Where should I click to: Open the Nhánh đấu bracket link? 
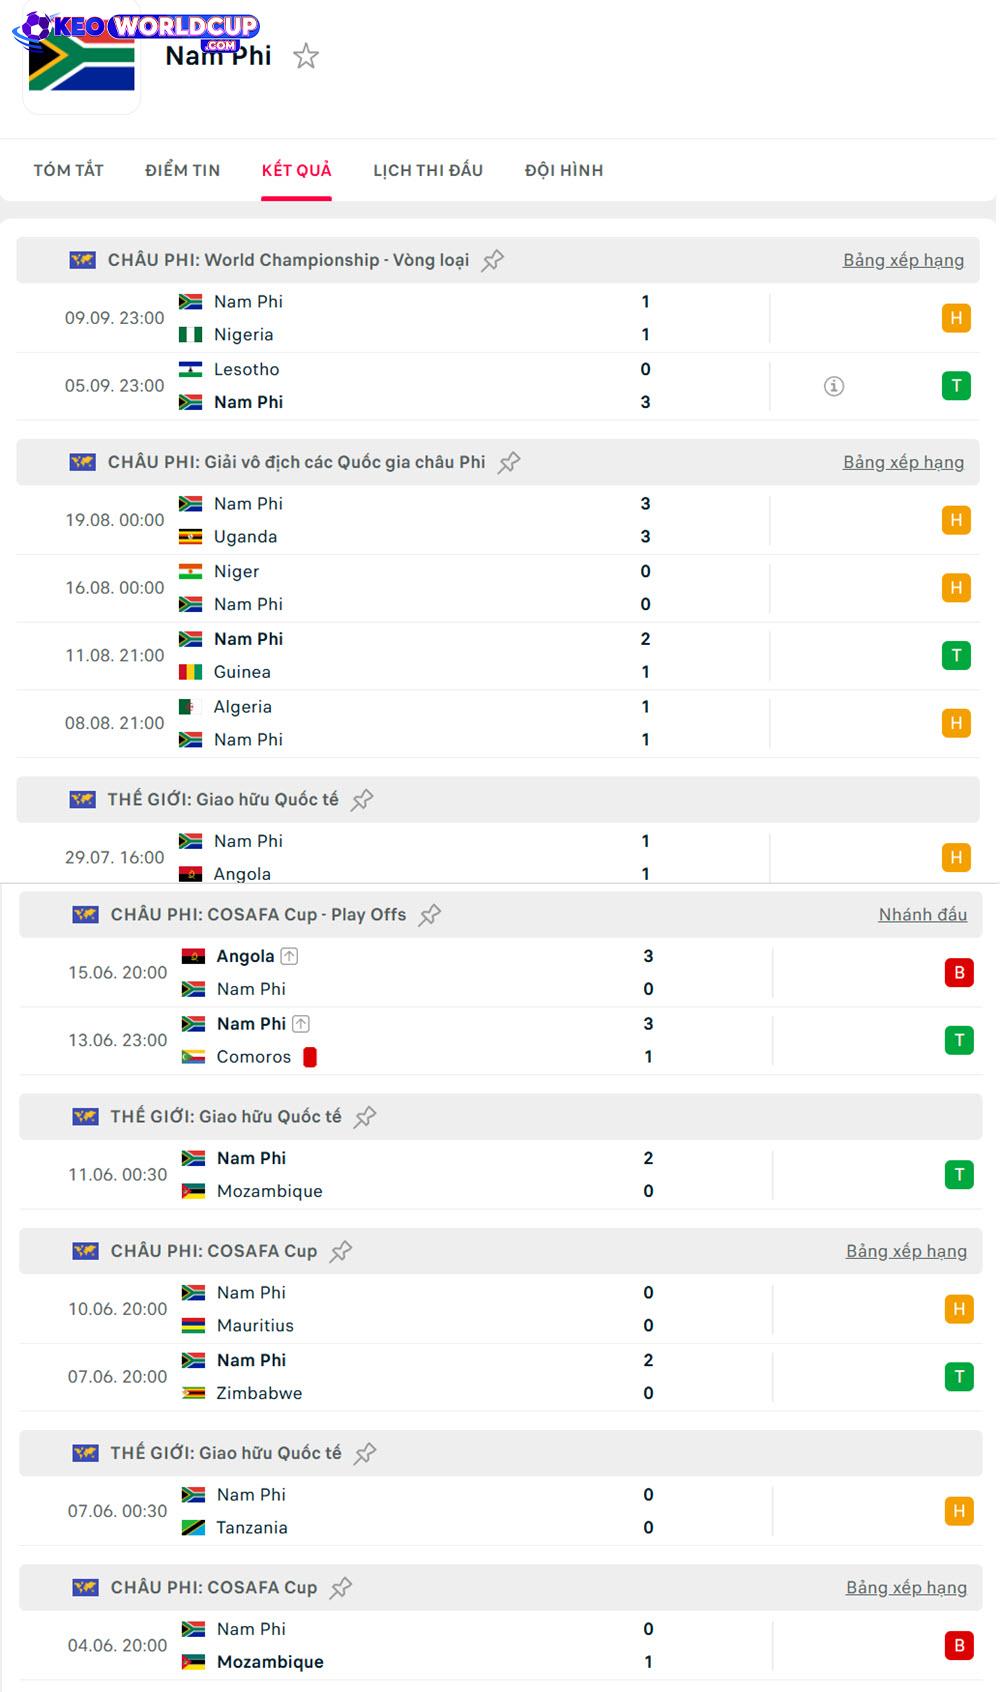point(922,915)
